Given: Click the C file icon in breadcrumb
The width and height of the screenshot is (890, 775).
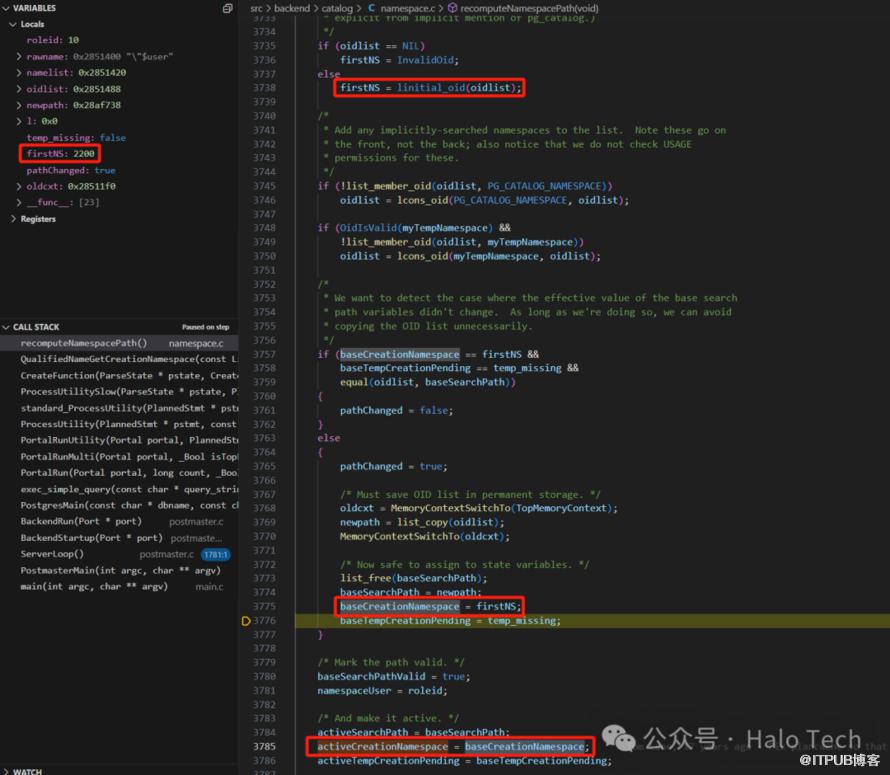Looking at the screenshot, I should click(x=372, y=8).
